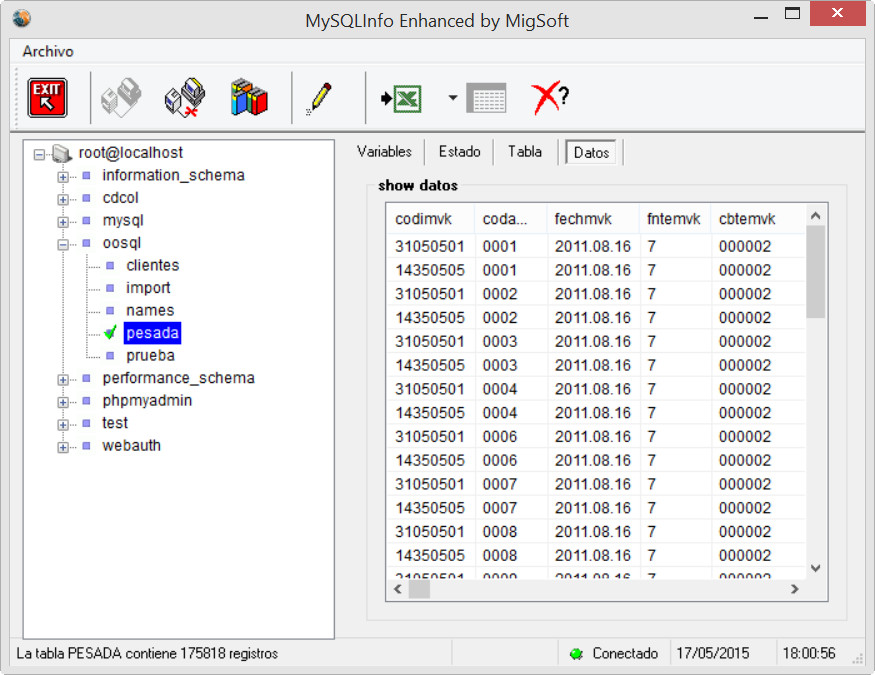Viewport: 875px width, 675px height.
Task: Click the codimvk column header
Action: pos(424,219)
